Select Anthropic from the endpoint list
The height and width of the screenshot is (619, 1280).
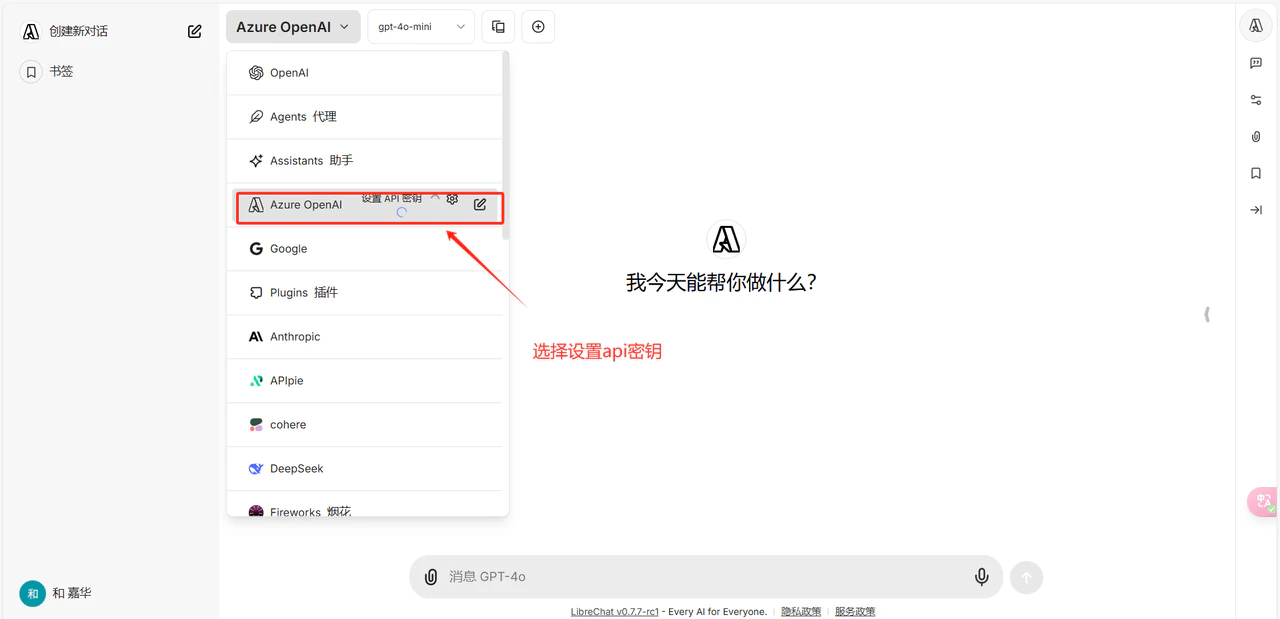366,337
